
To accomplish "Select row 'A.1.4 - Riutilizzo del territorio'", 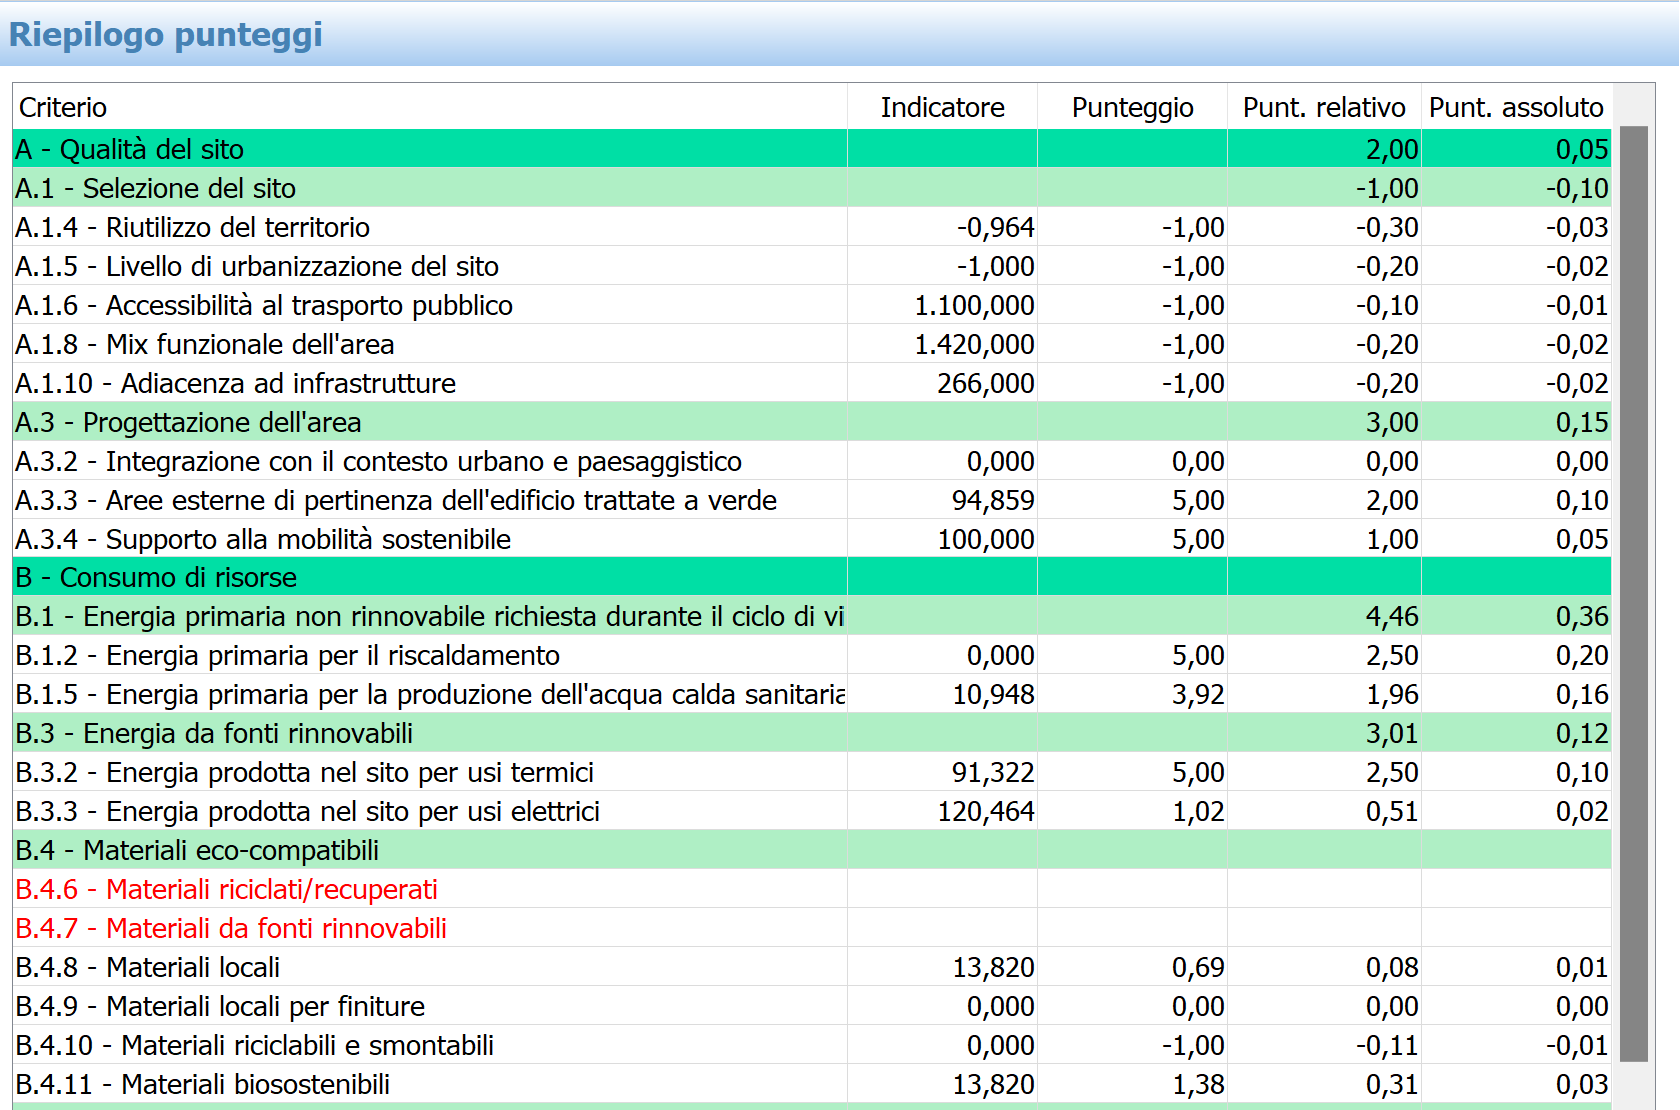I will [x=812, y=227].
